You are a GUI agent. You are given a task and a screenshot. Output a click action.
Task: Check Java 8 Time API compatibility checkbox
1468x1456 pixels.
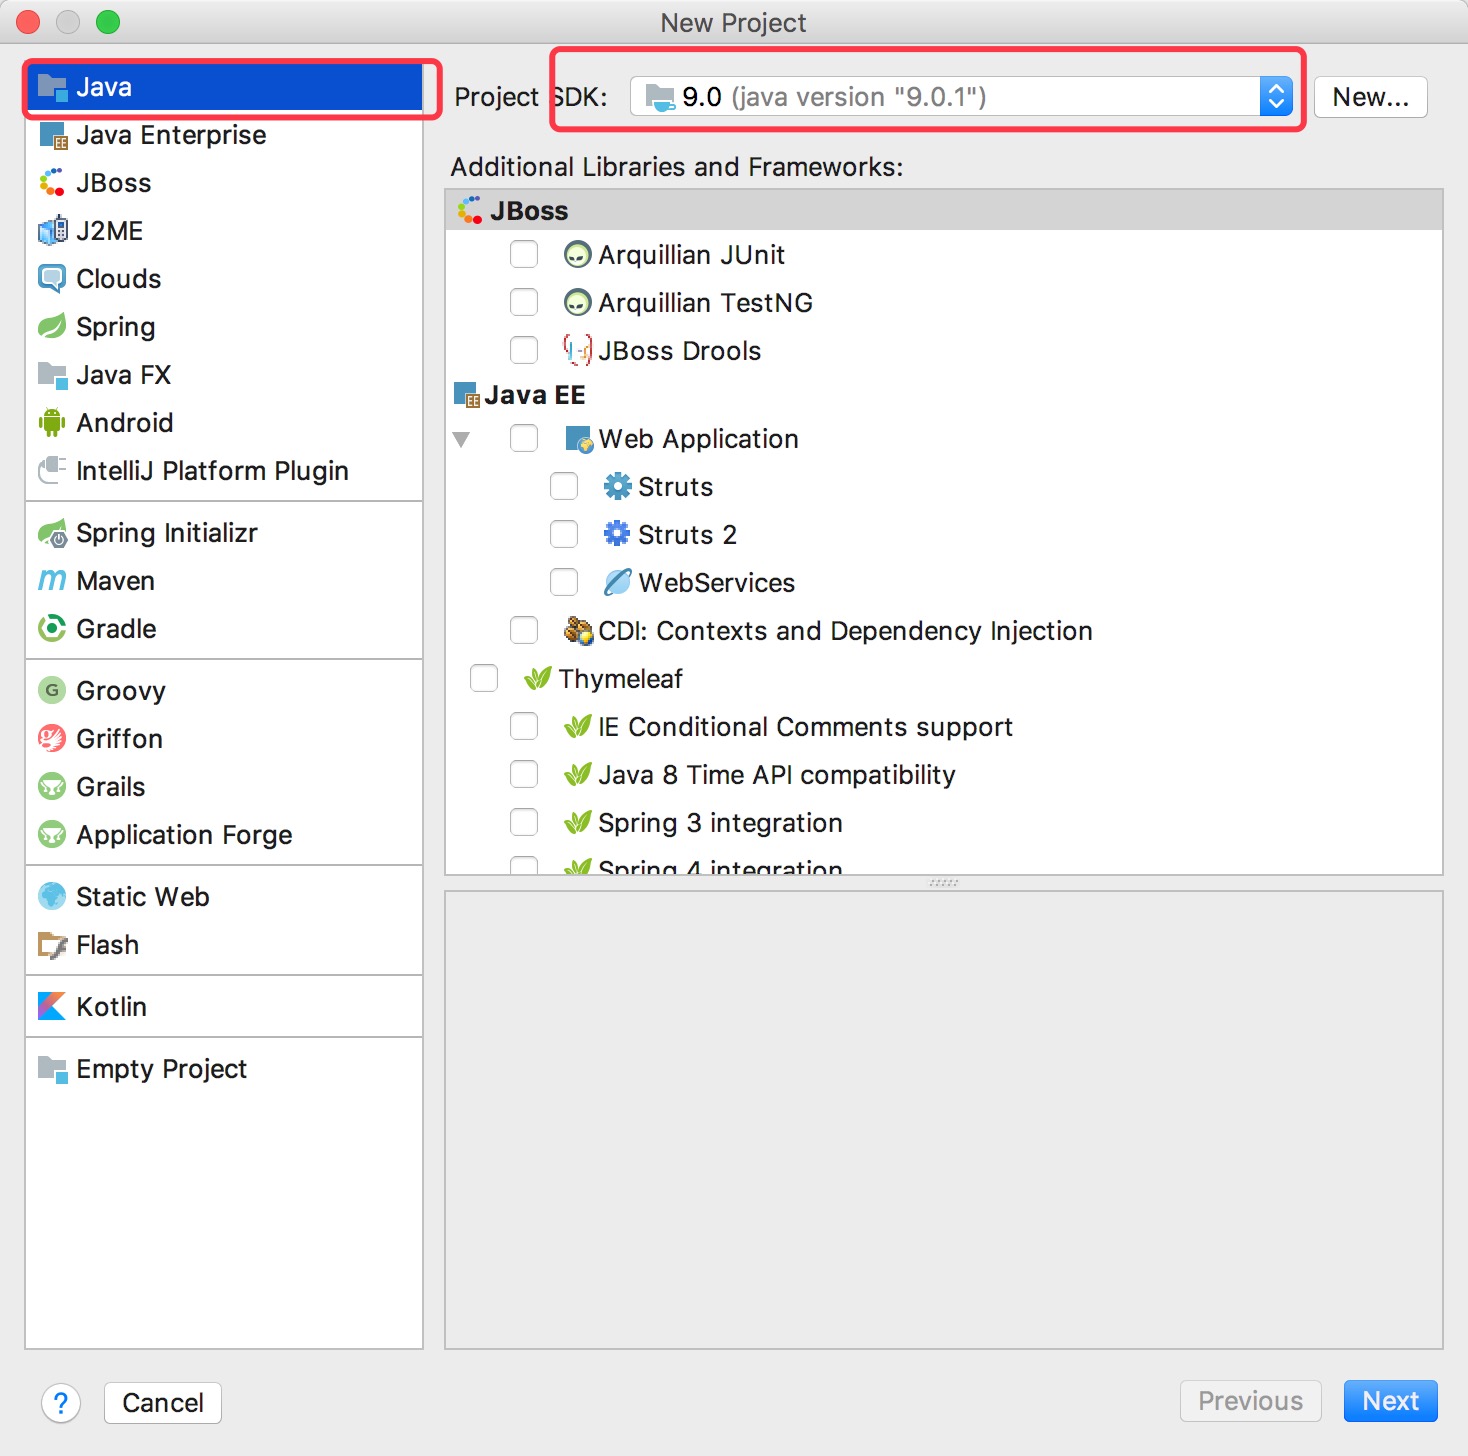point(524,775)
